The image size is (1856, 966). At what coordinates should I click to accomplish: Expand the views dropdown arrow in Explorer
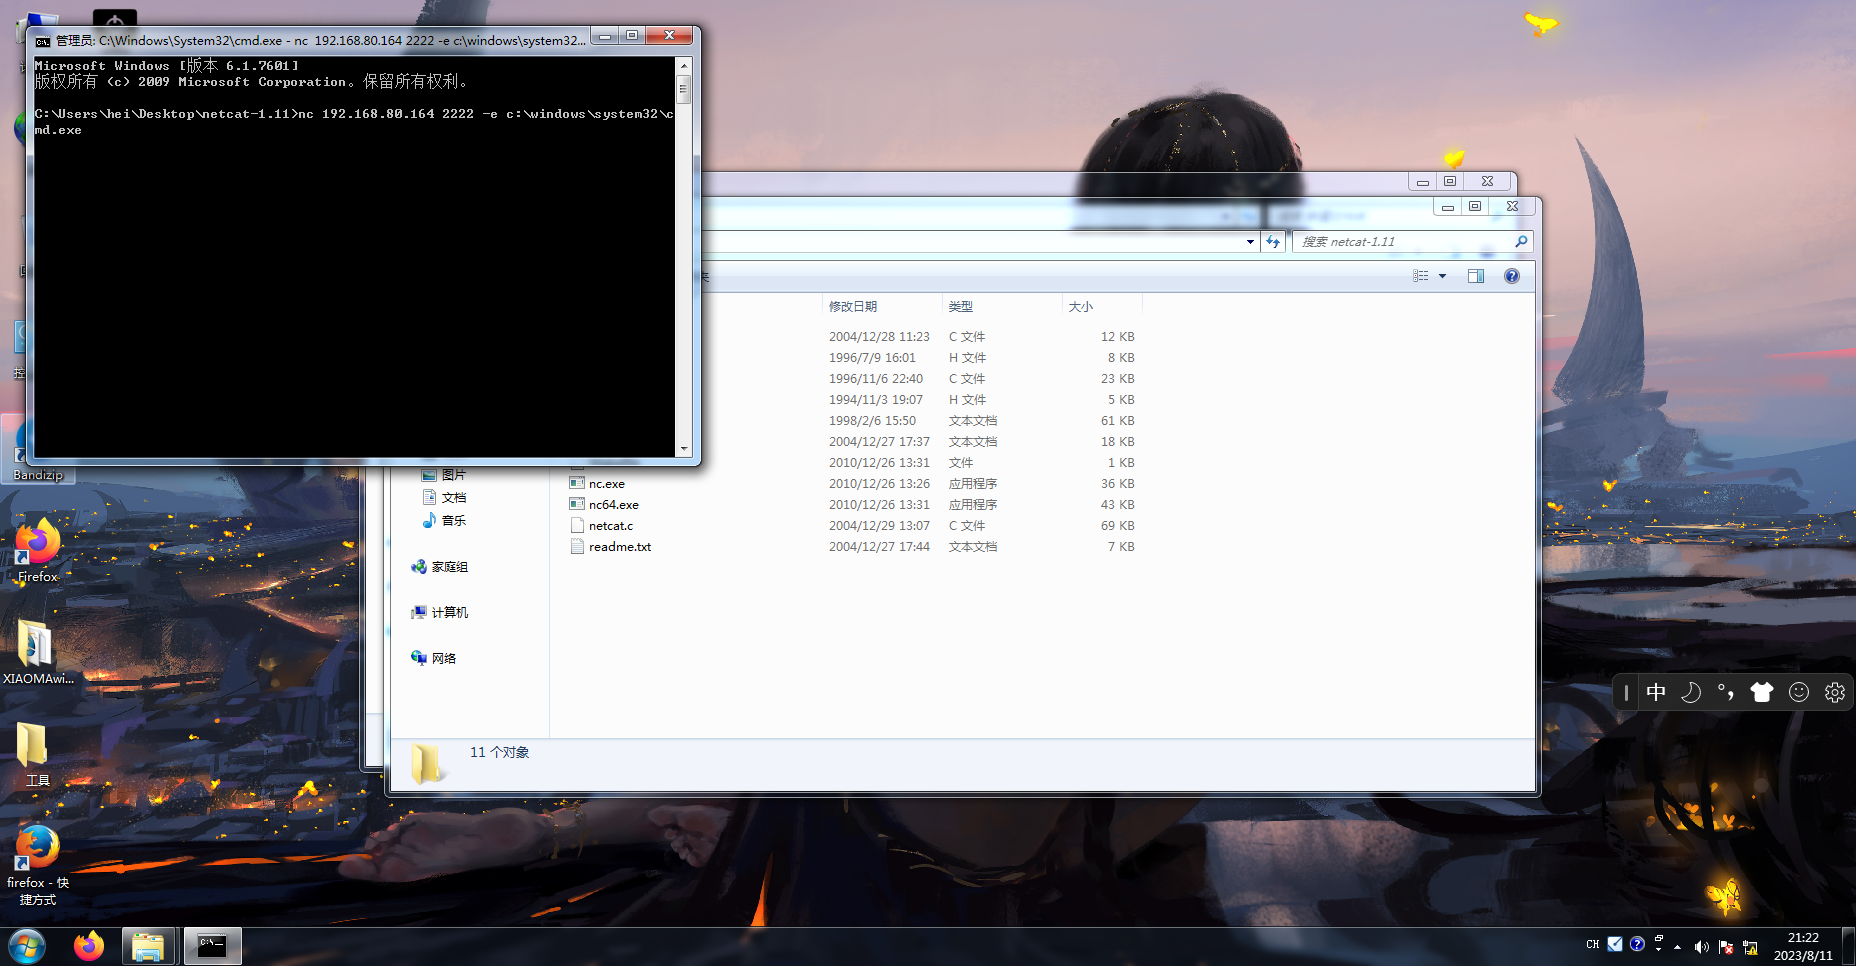pyautogui.click(x=1442, y=276)
